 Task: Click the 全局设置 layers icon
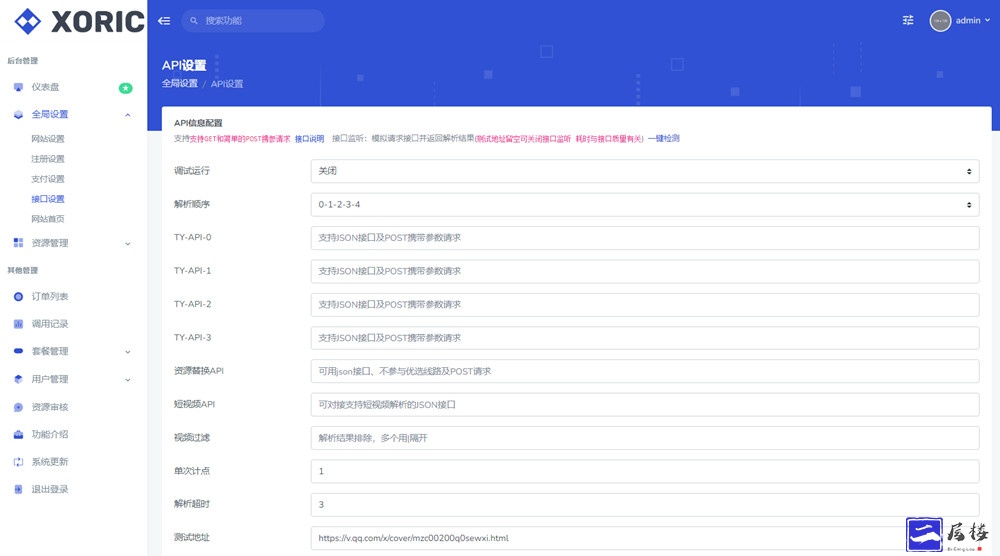point(18,115)
